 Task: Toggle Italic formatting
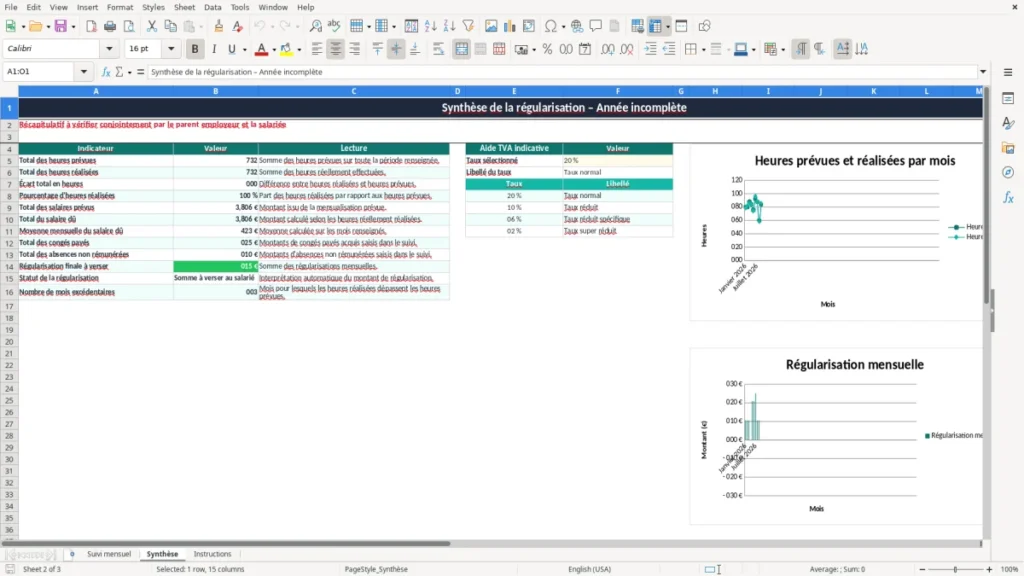(x=214, y=49)
